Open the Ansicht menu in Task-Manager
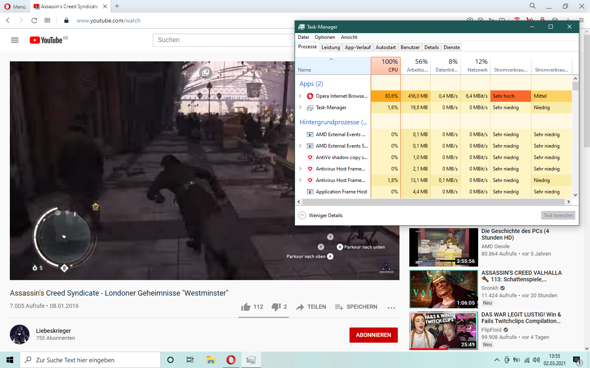 point(349,37)
